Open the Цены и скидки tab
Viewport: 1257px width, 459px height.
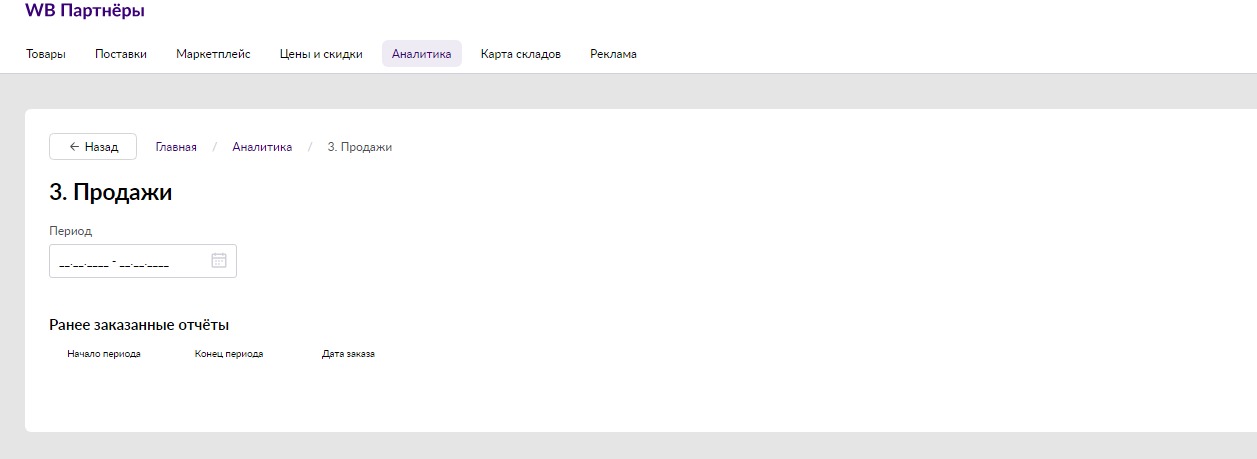tap(321, 54)
